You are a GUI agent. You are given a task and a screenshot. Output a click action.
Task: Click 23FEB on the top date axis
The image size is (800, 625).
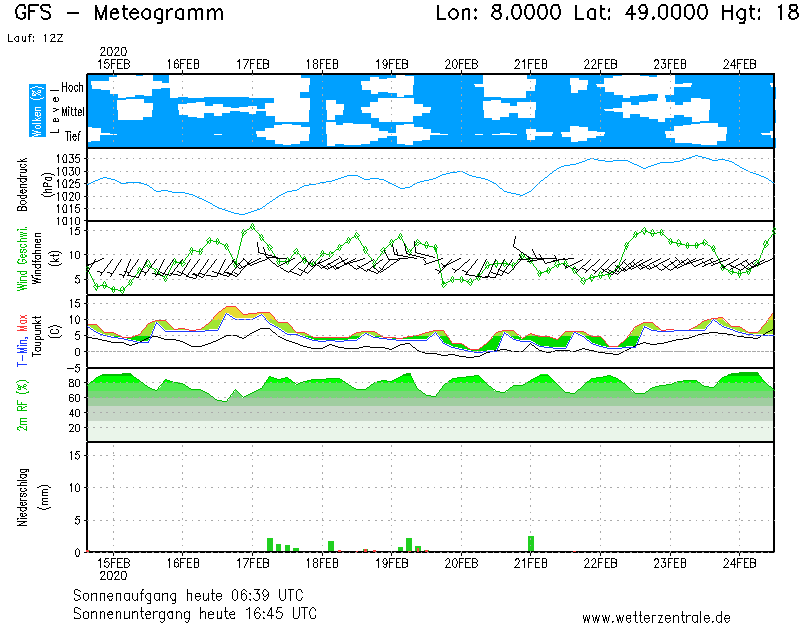coord(670,64)
